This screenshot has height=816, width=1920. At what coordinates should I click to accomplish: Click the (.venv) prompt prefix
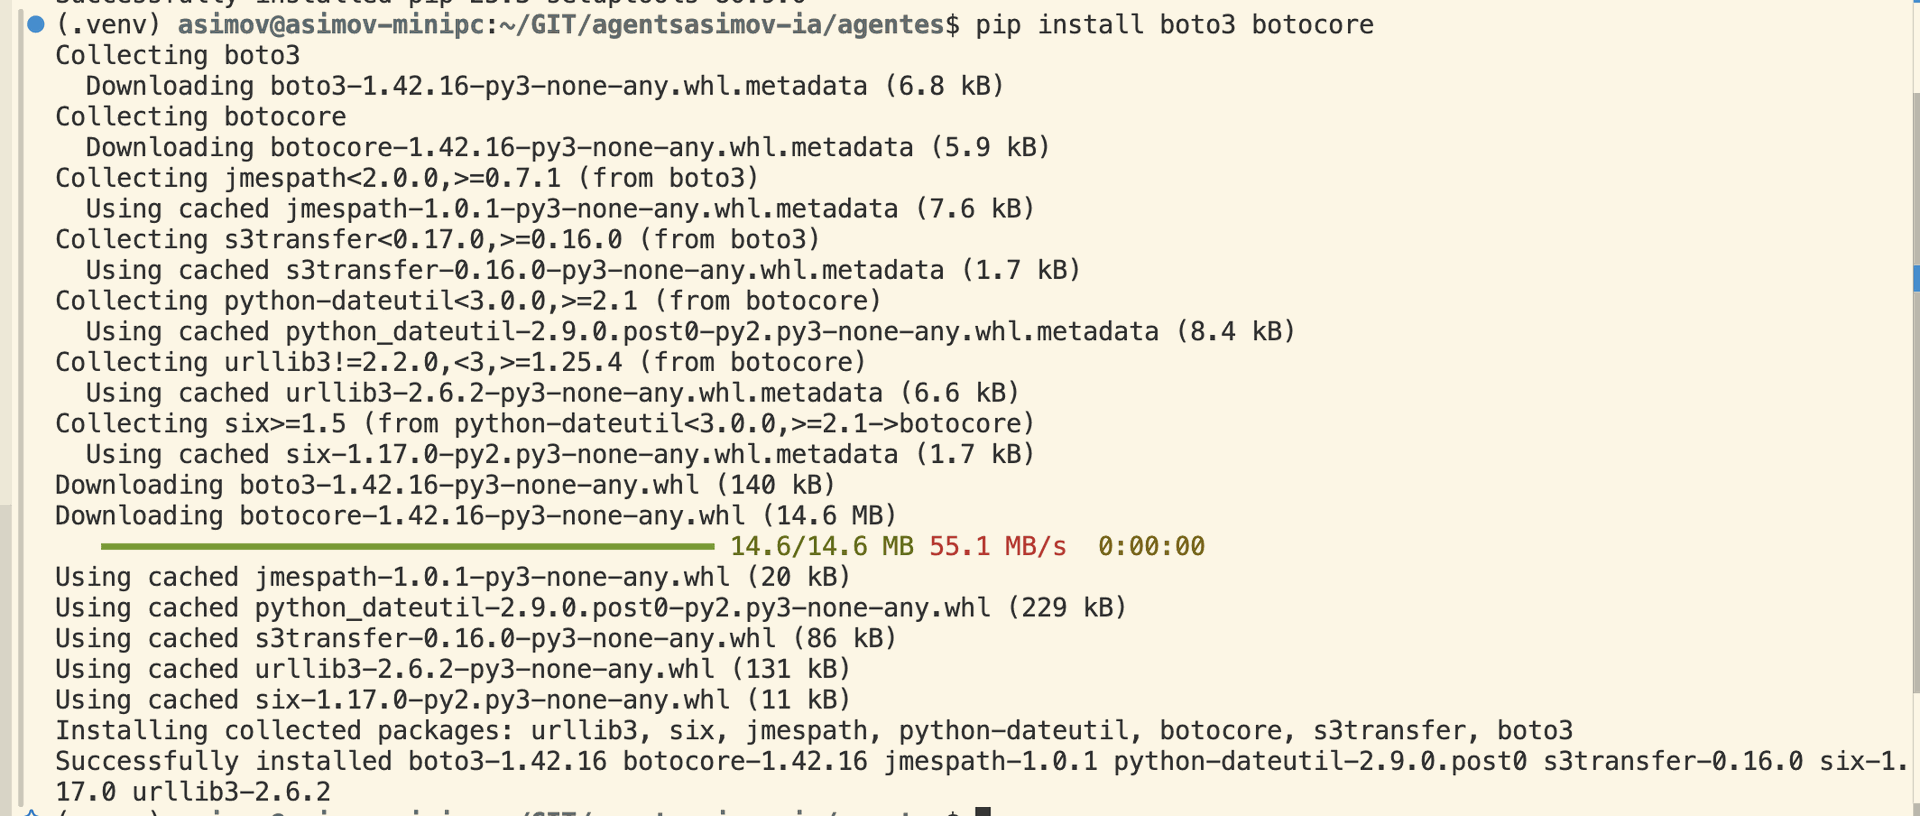point(108,24)
